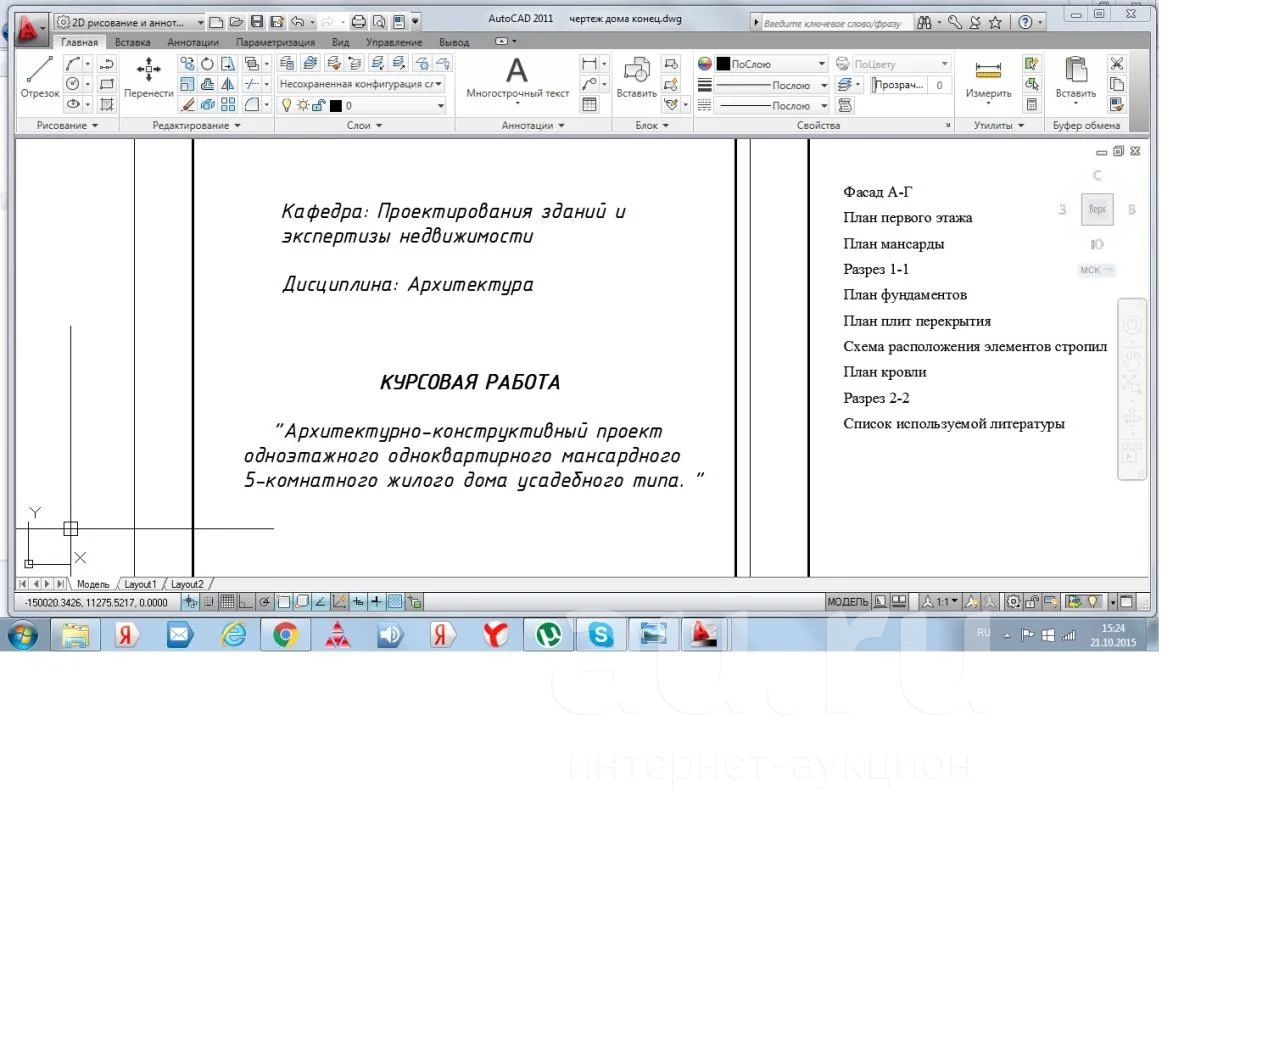The width and height of the screenshot is (1279, 1050).
Task: Select the Linear Dimension tool
Action: pyautogui.click(x=589, y=63)
